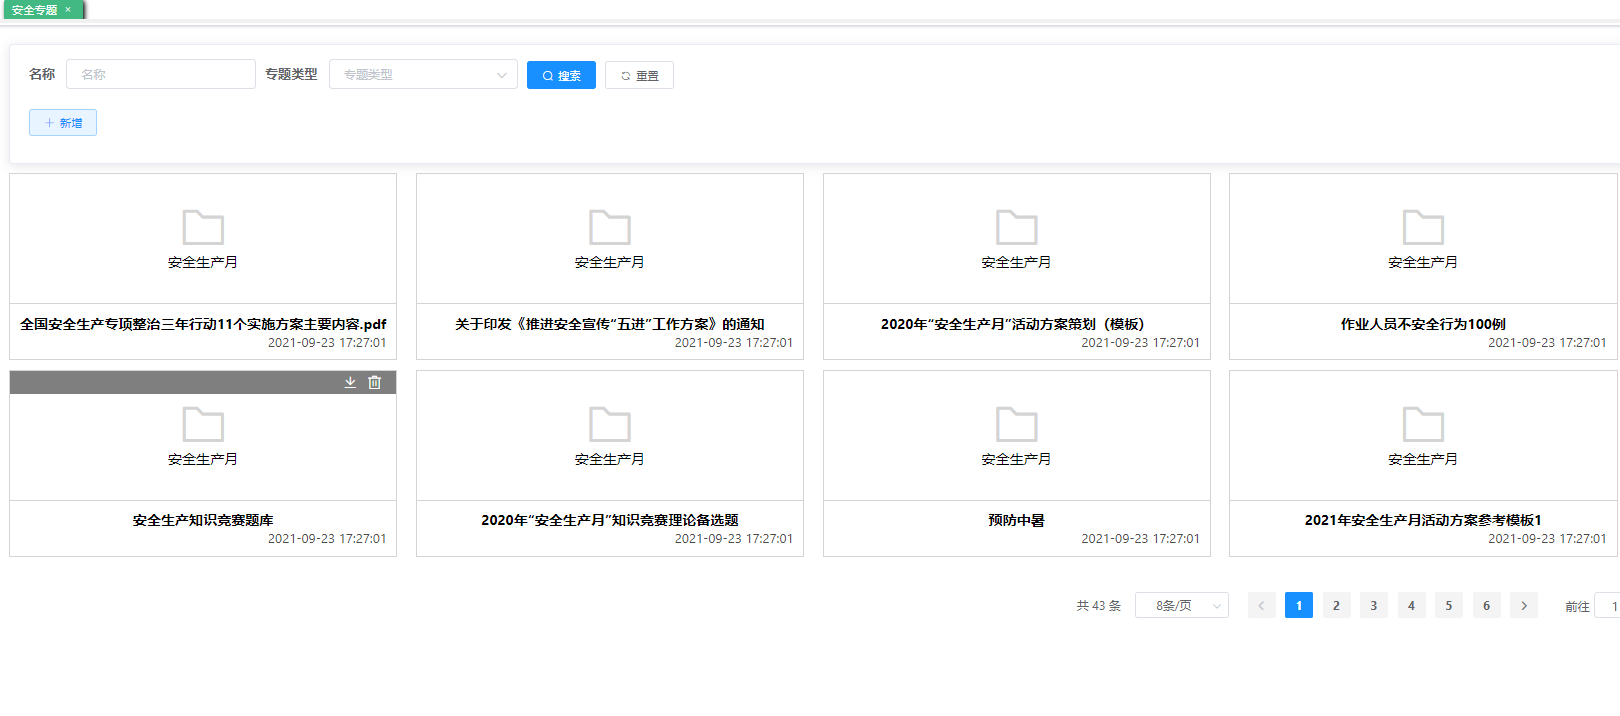Close the 安全专题 tab
This screenshot has height=716, width=1620.
(68, 10)
